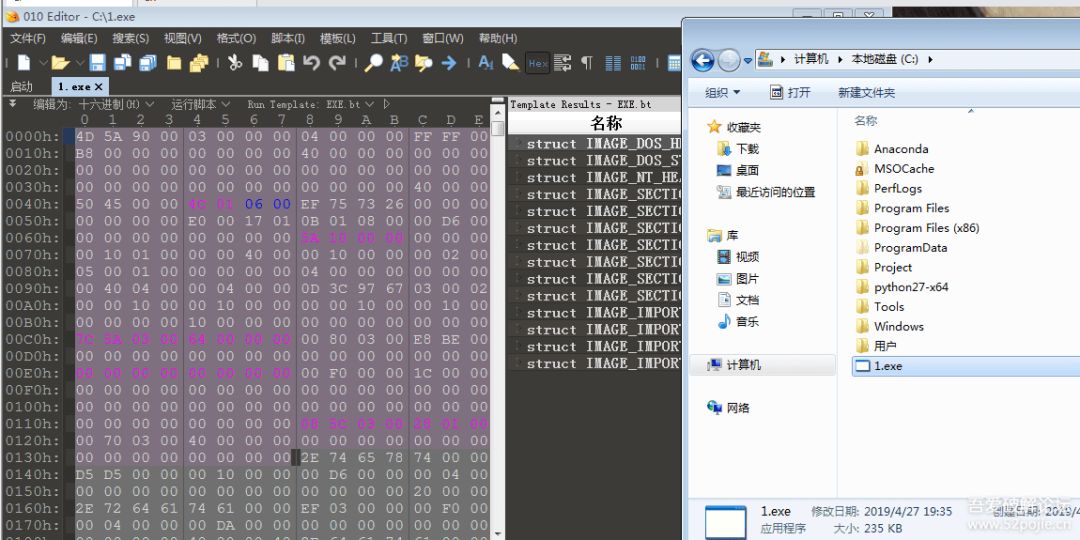Open dropdown arrow next to Open folder icon
This screenshot has height=540, width=1080.
click(79, 63)
